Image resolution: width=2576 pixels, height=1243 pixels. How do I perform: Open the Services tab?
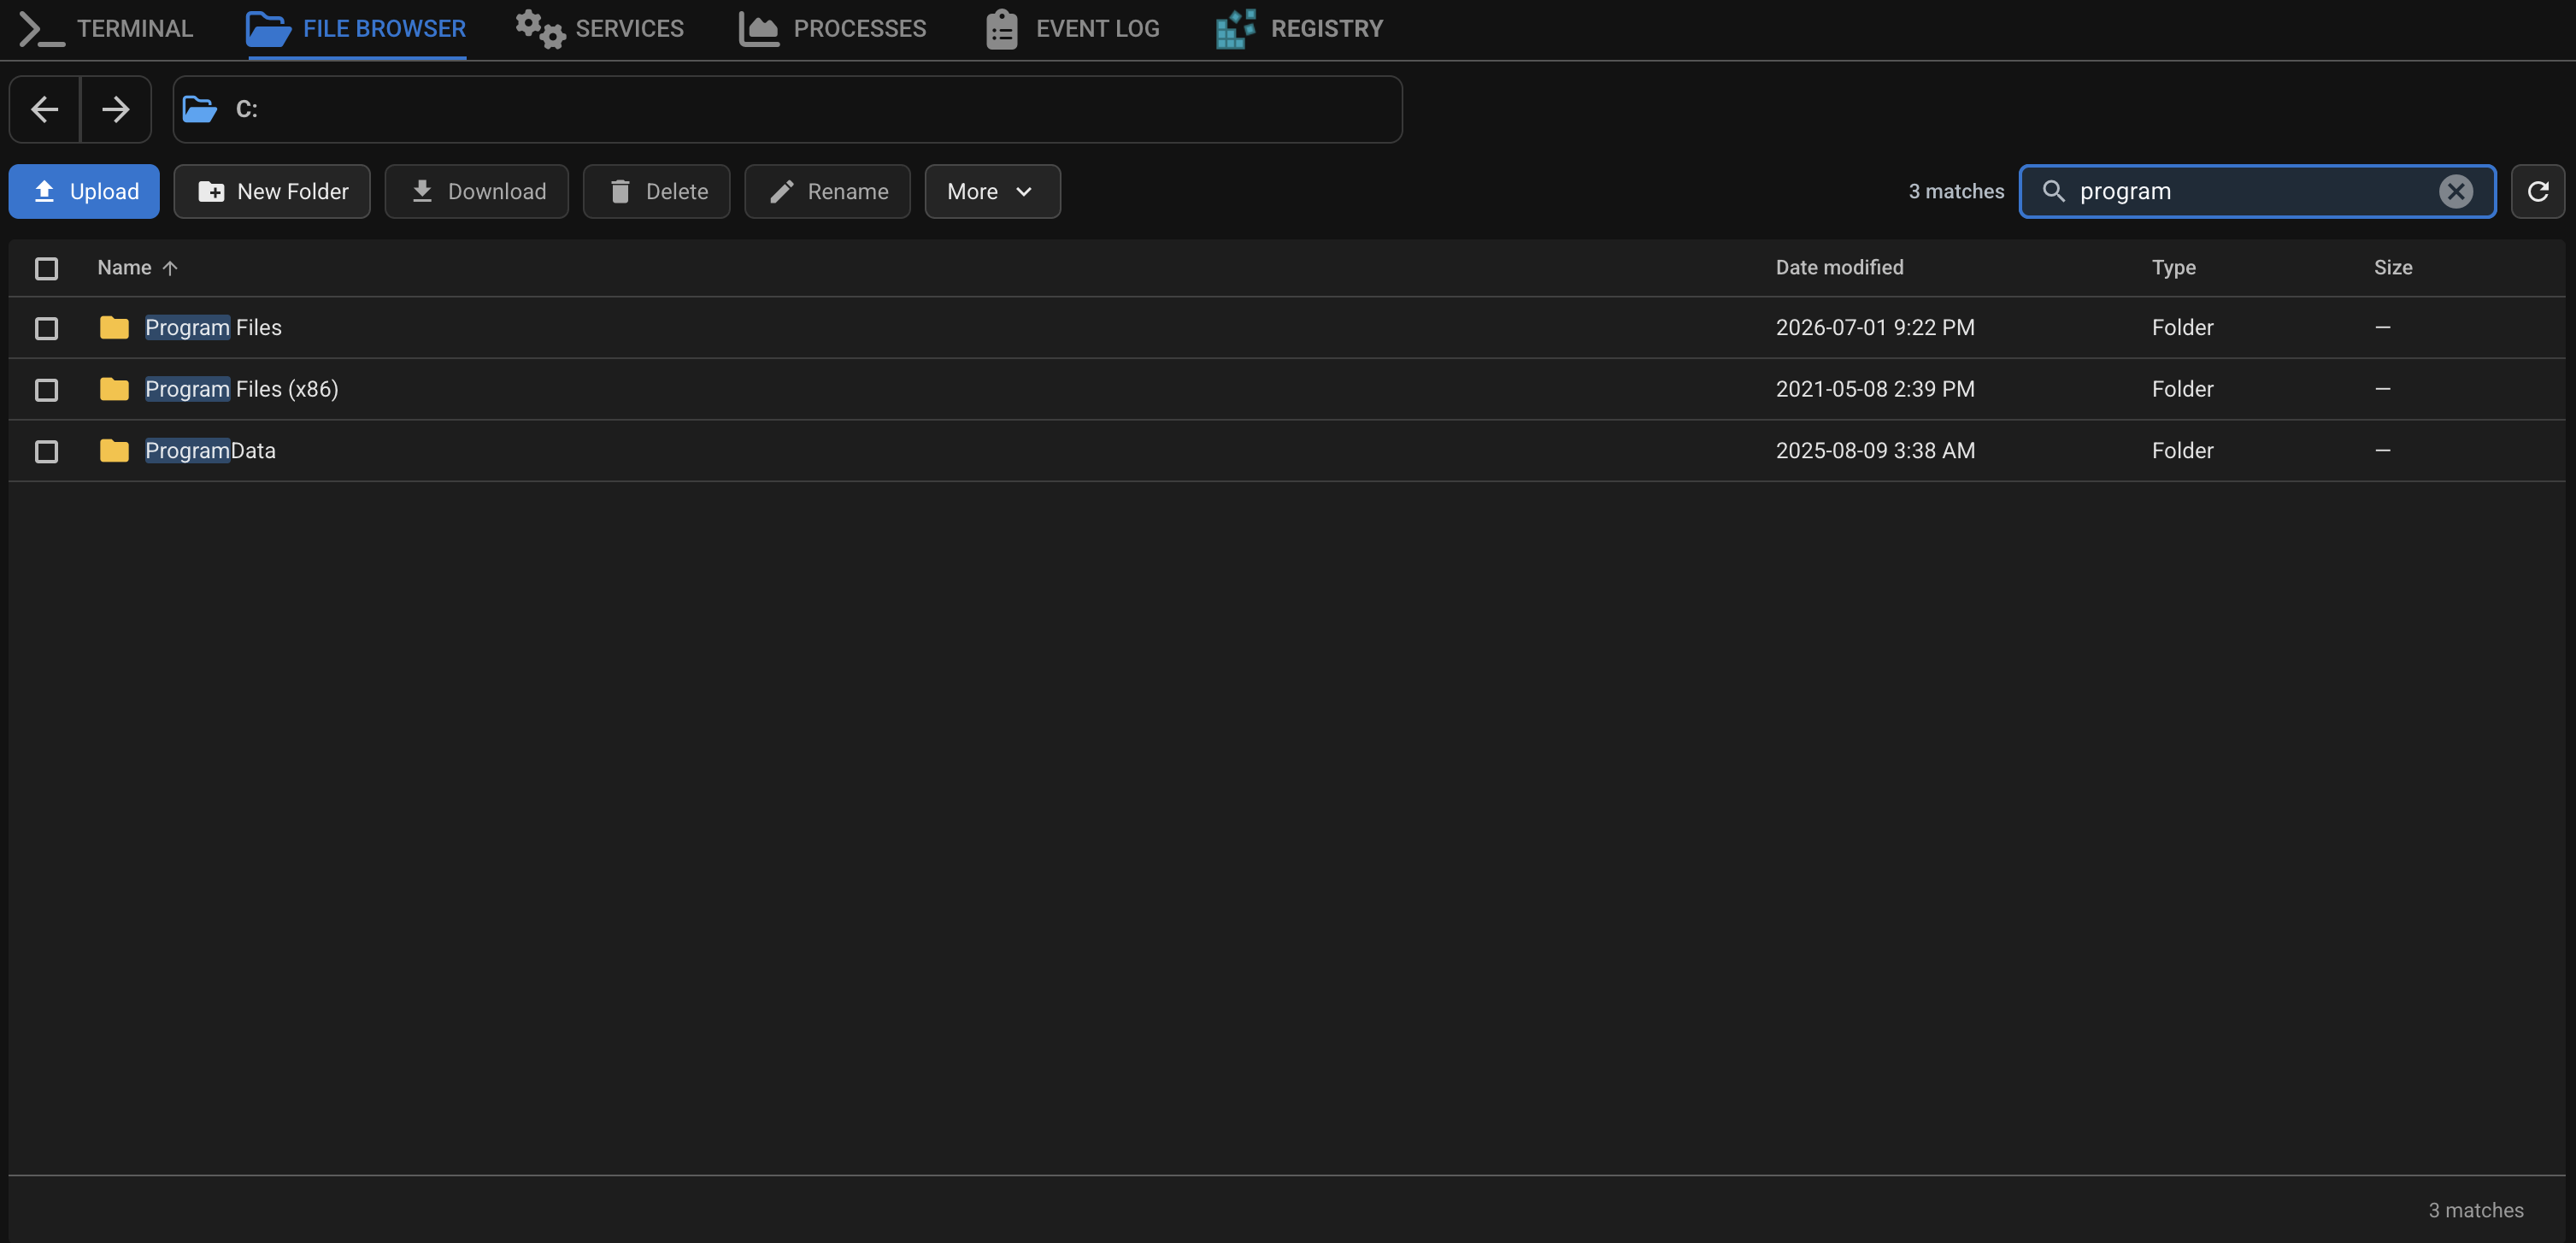600,29
